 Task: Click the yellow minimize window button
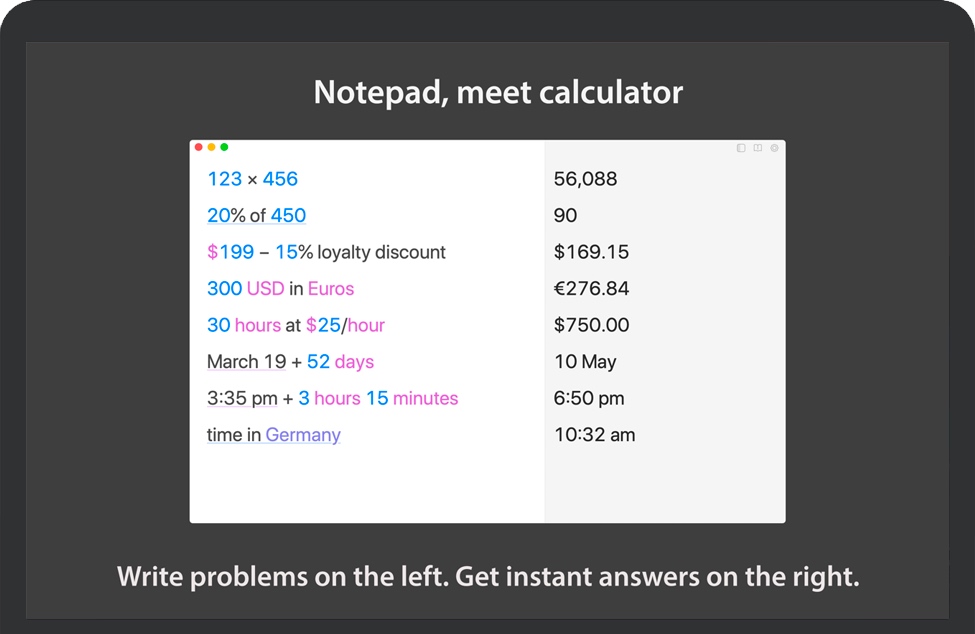[x=211, y=147]
